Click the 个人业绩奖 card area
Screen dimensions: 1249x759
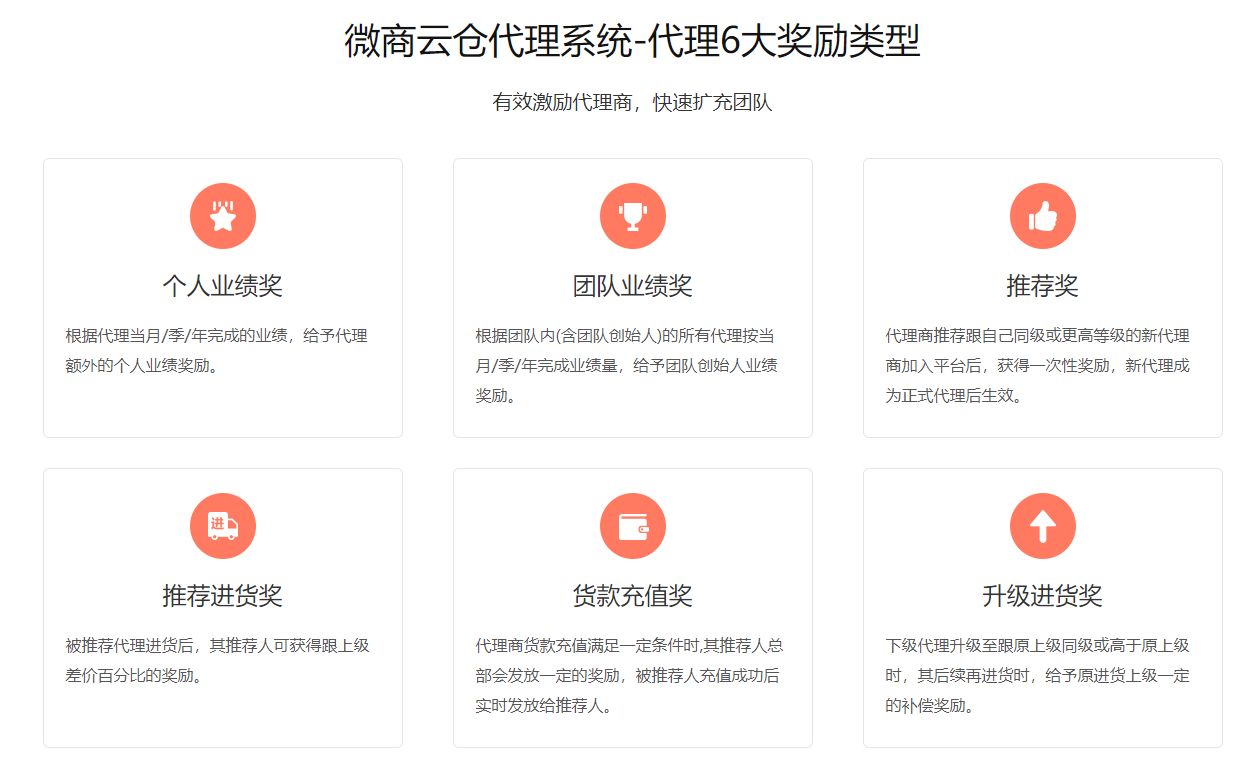pos(222,297)
